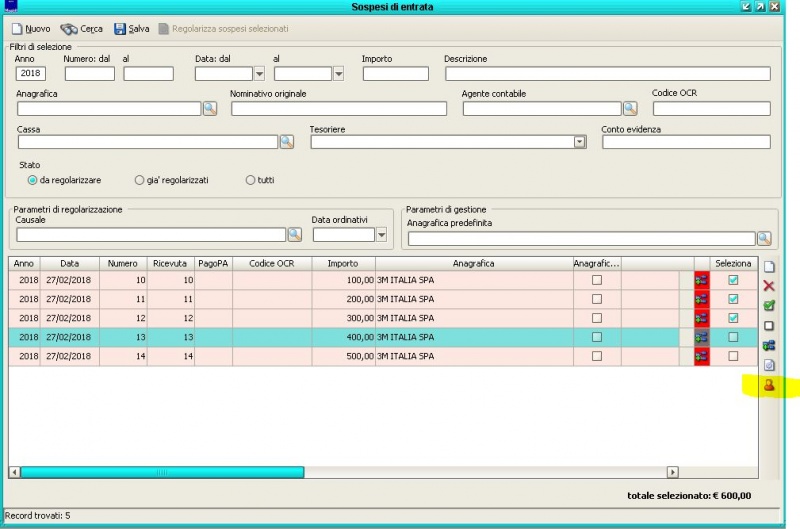Click the Nuovo toolbar button
Screen dimensions: 800x529
point(31,28)
